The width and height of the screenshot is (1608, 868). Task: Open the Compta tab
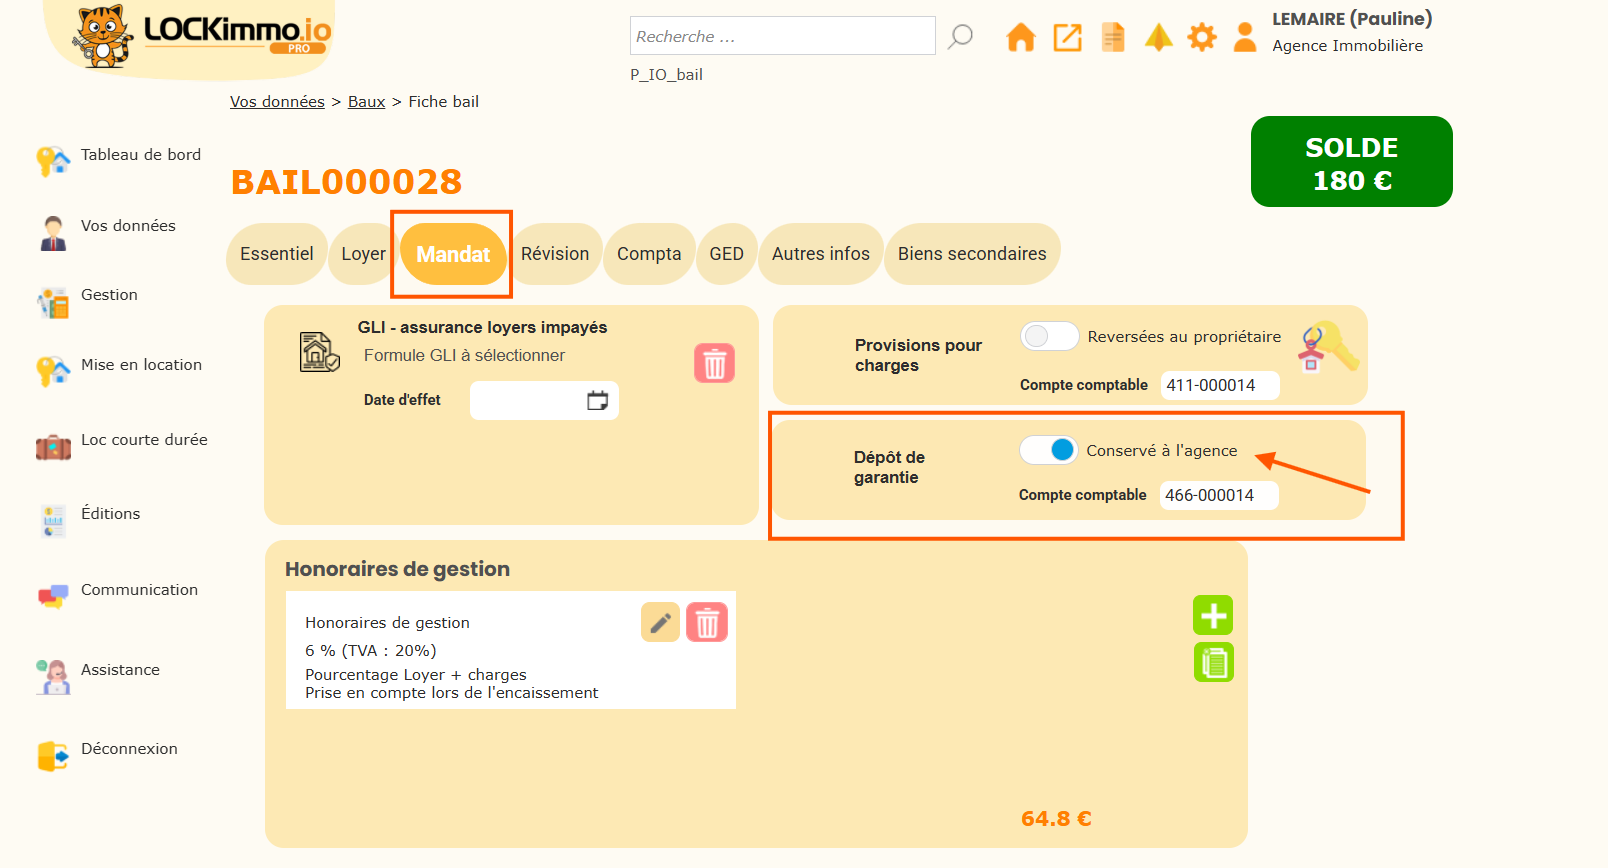tap(649, 254)
